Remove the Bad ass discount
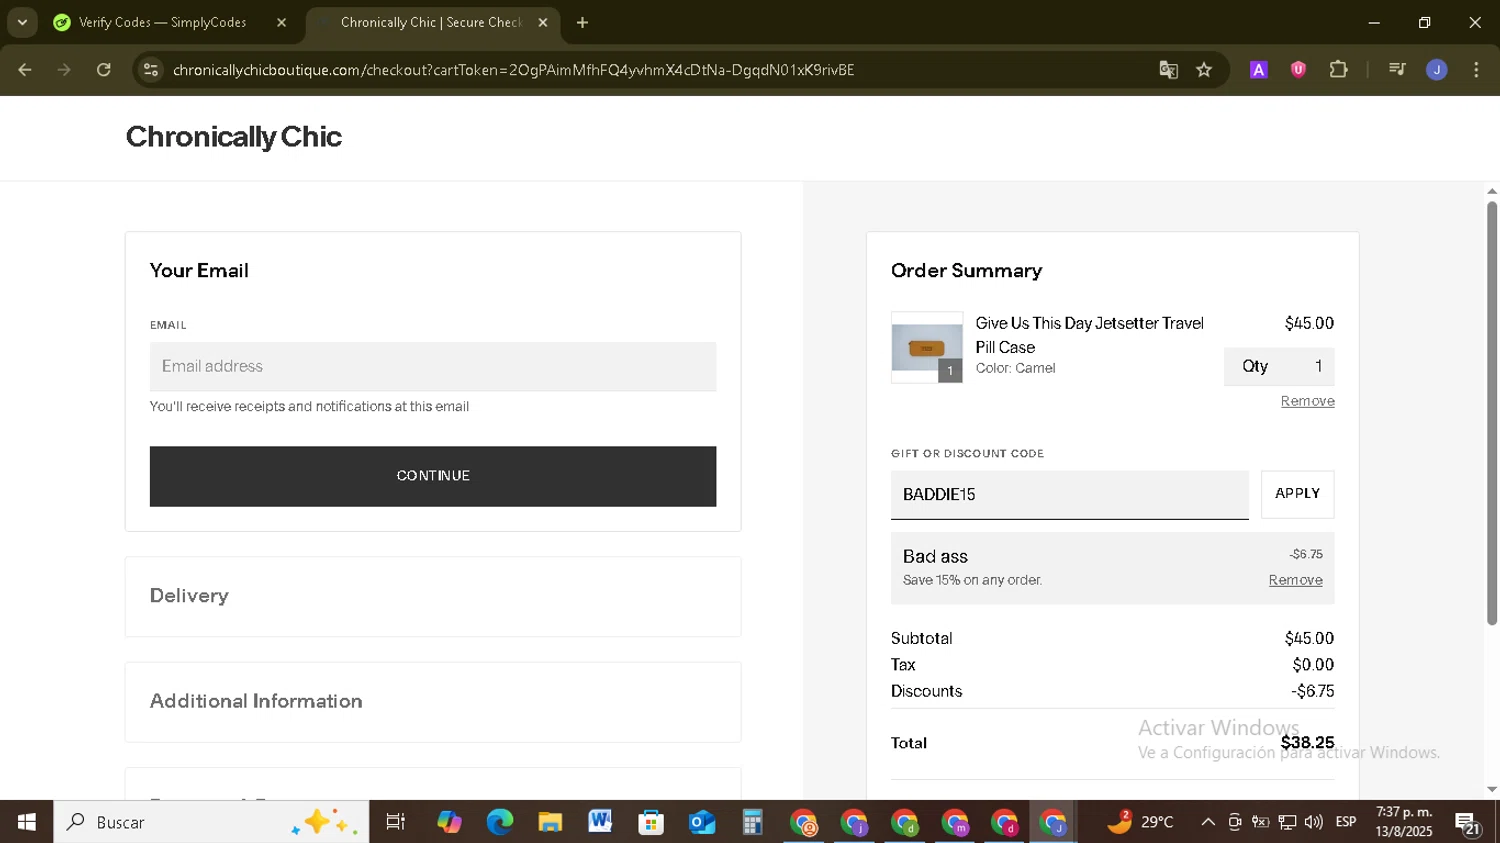Viewport: 1500px width, 843px height. (1295, 580)
